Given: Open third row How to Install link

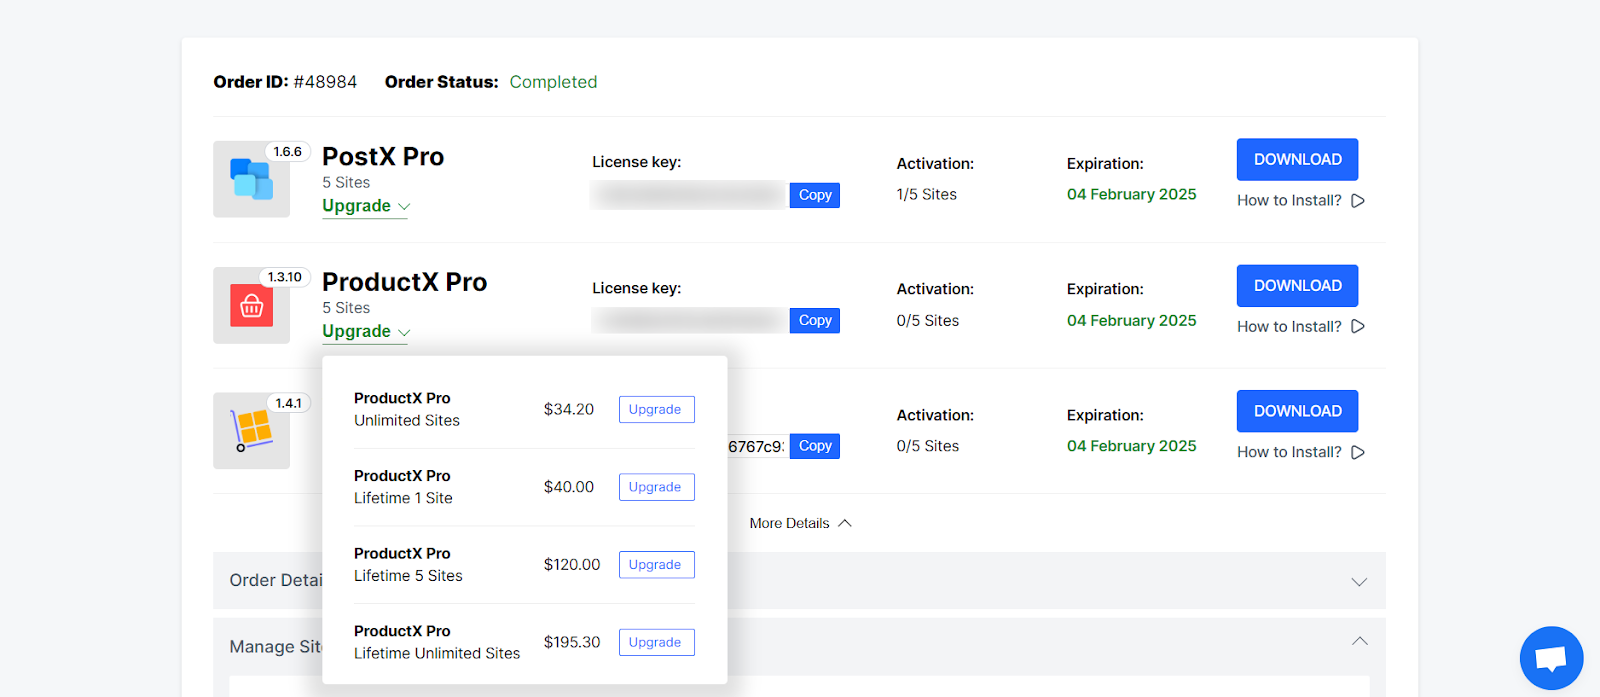Looking at the screenshot, I should [1289, 452].
